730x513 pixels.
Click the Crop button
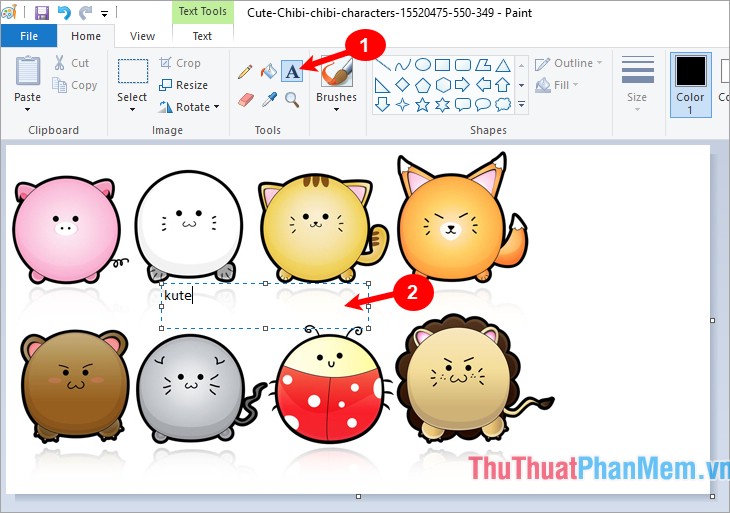coord(180,63)
